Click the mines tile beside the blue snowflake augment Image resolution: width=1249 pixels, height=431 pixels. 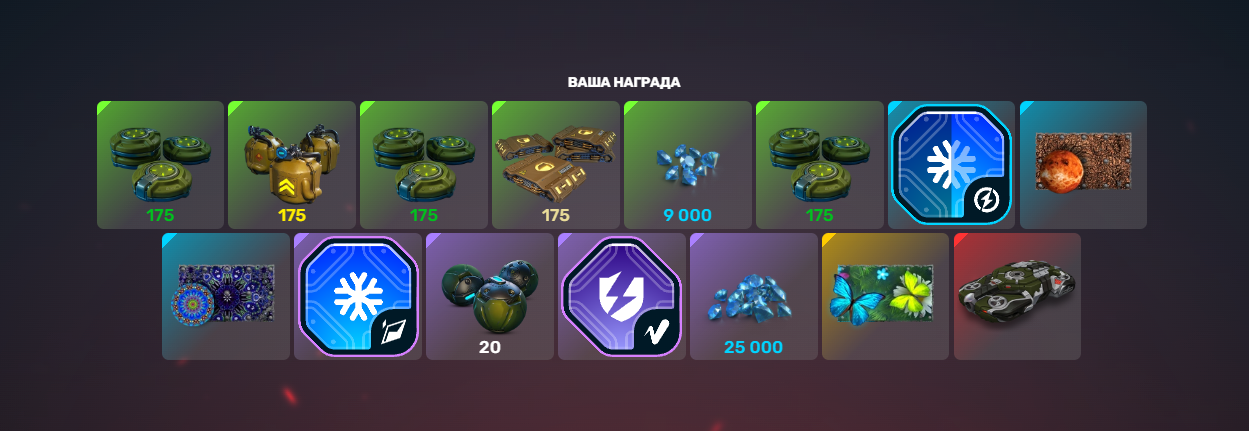[820, 165]
